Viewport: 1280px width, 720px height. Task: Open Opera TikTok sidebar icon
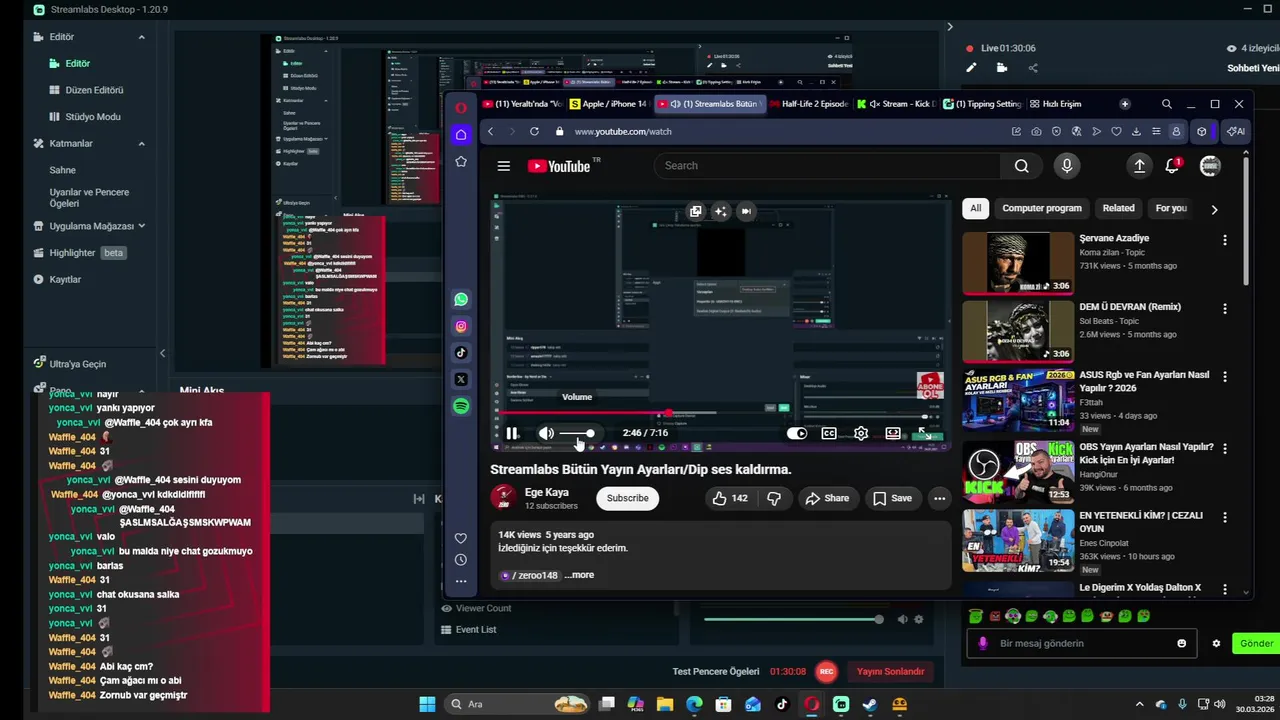(461, 352)
